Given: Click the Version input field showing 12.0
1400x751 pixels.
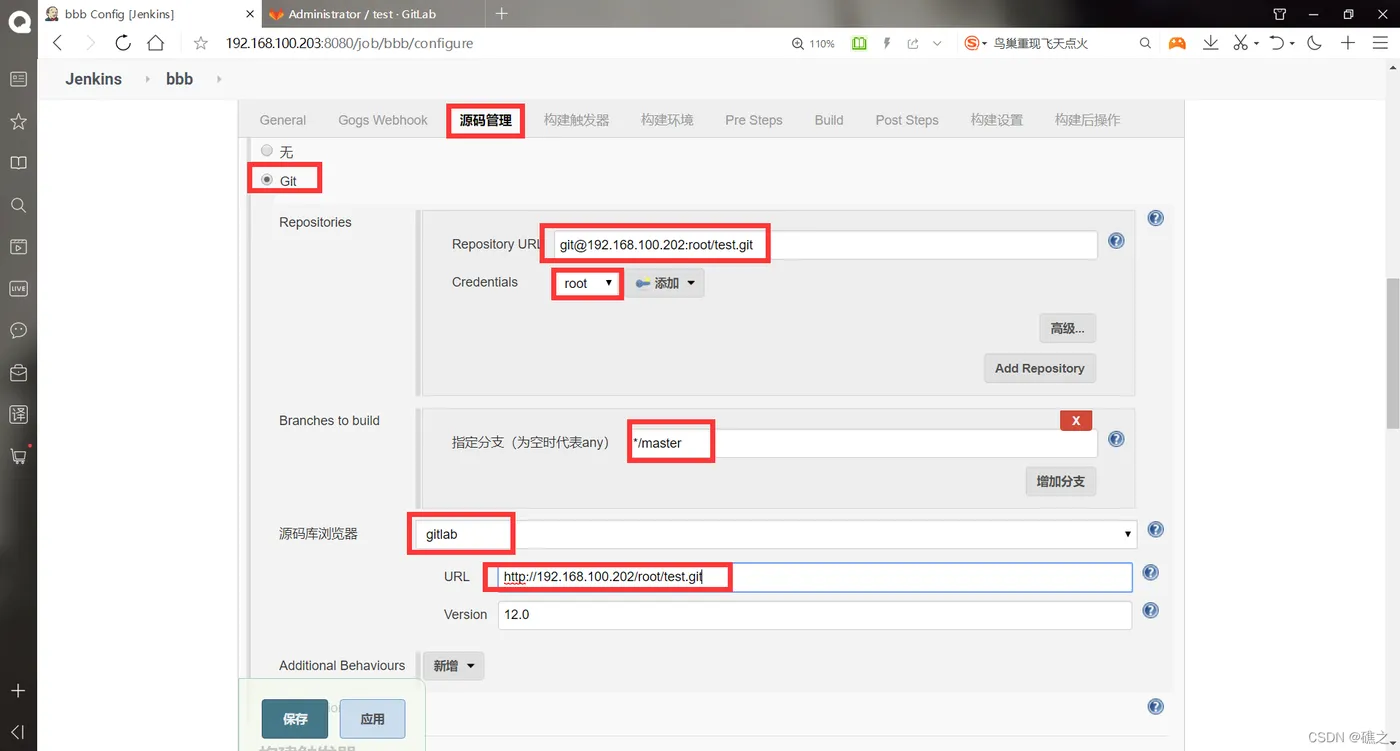Looking at the screenshot, I should coord(815,615).
